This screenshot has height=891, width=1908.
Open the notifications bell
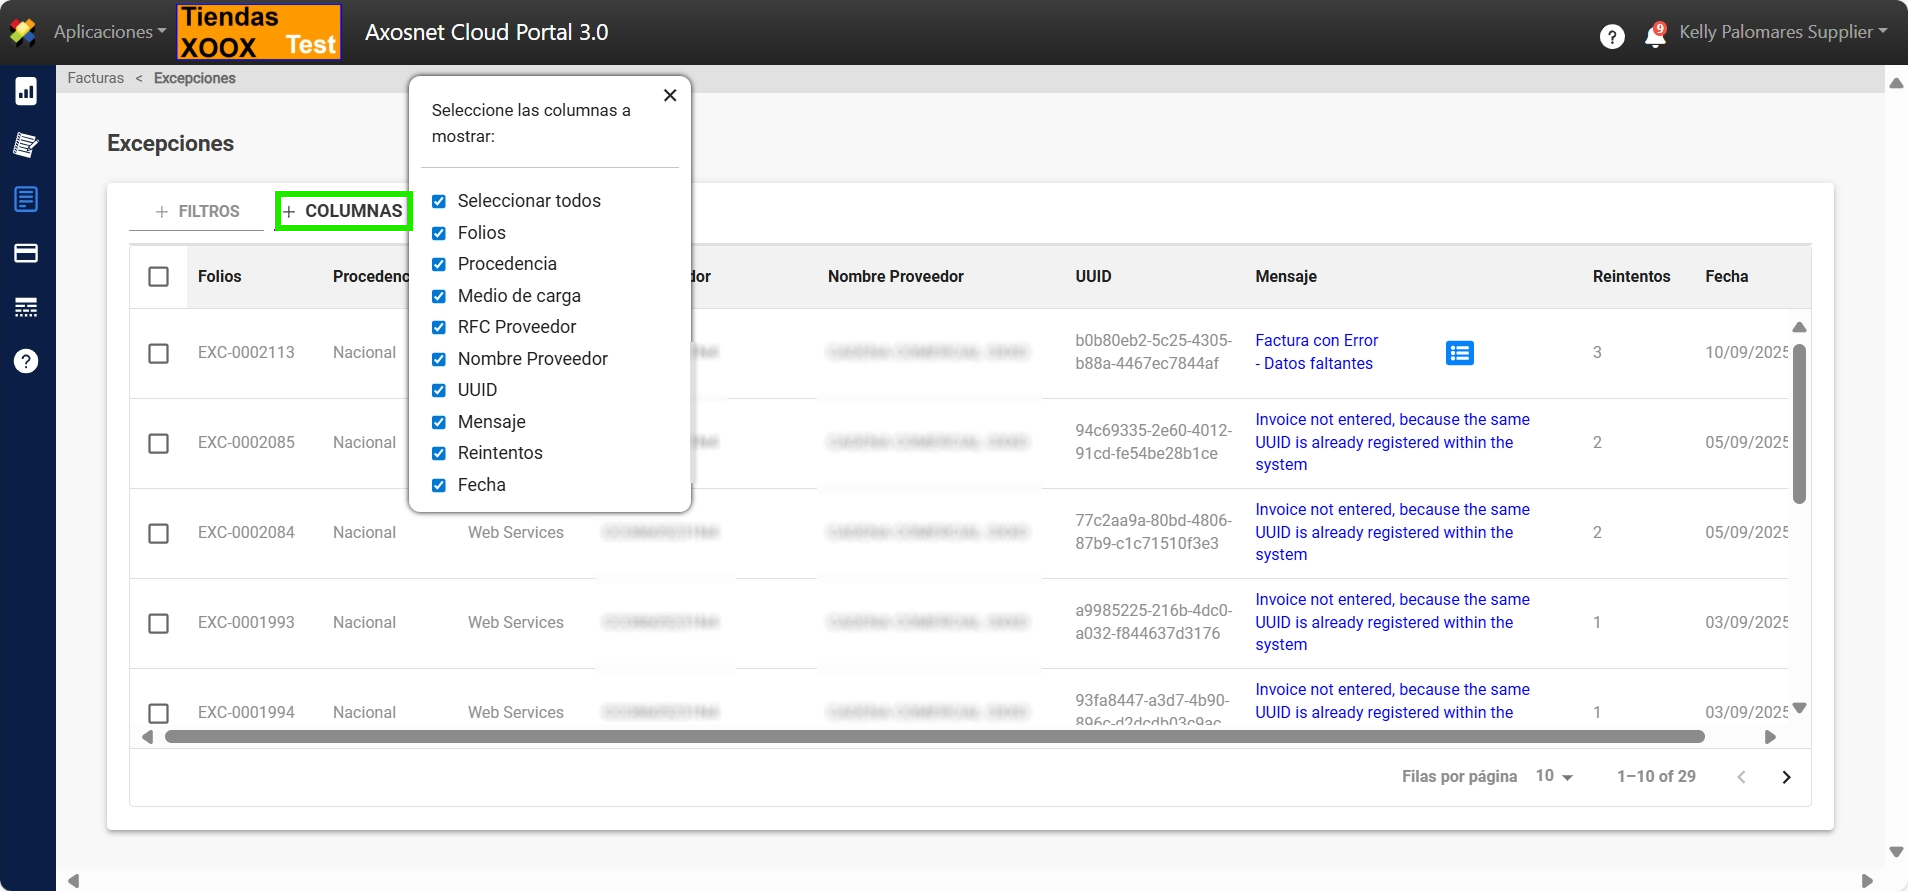pos(1655,36)
